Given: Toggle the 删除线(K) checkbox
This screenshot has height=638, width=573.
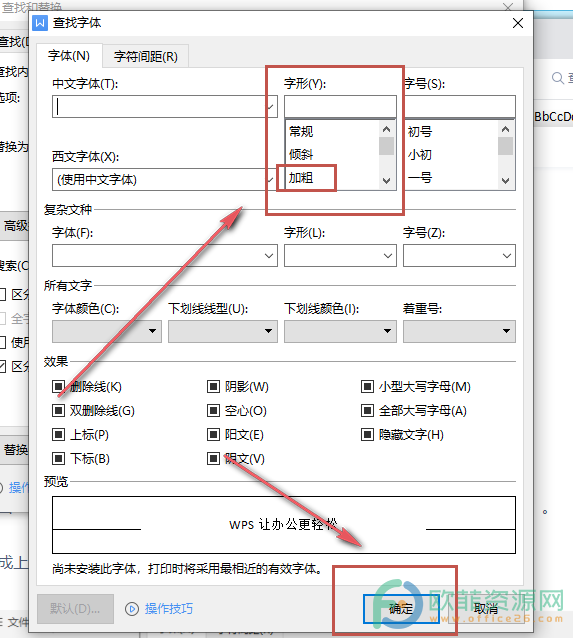Looking at the screenshot, I should (58, 386).
